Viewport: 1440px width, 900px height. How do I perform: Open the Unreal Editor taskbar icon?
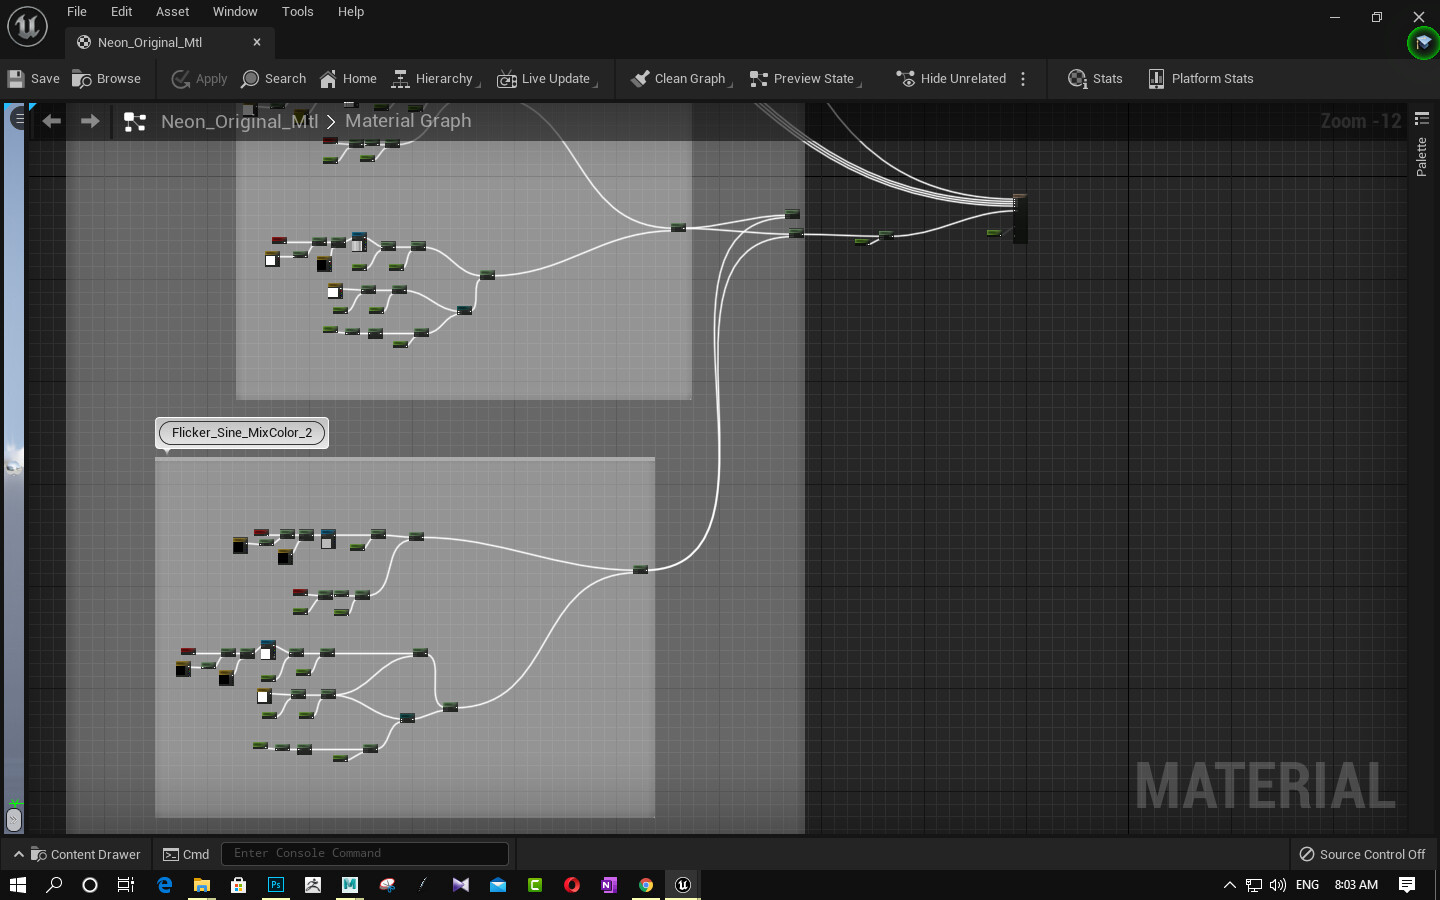pos(683,885)
